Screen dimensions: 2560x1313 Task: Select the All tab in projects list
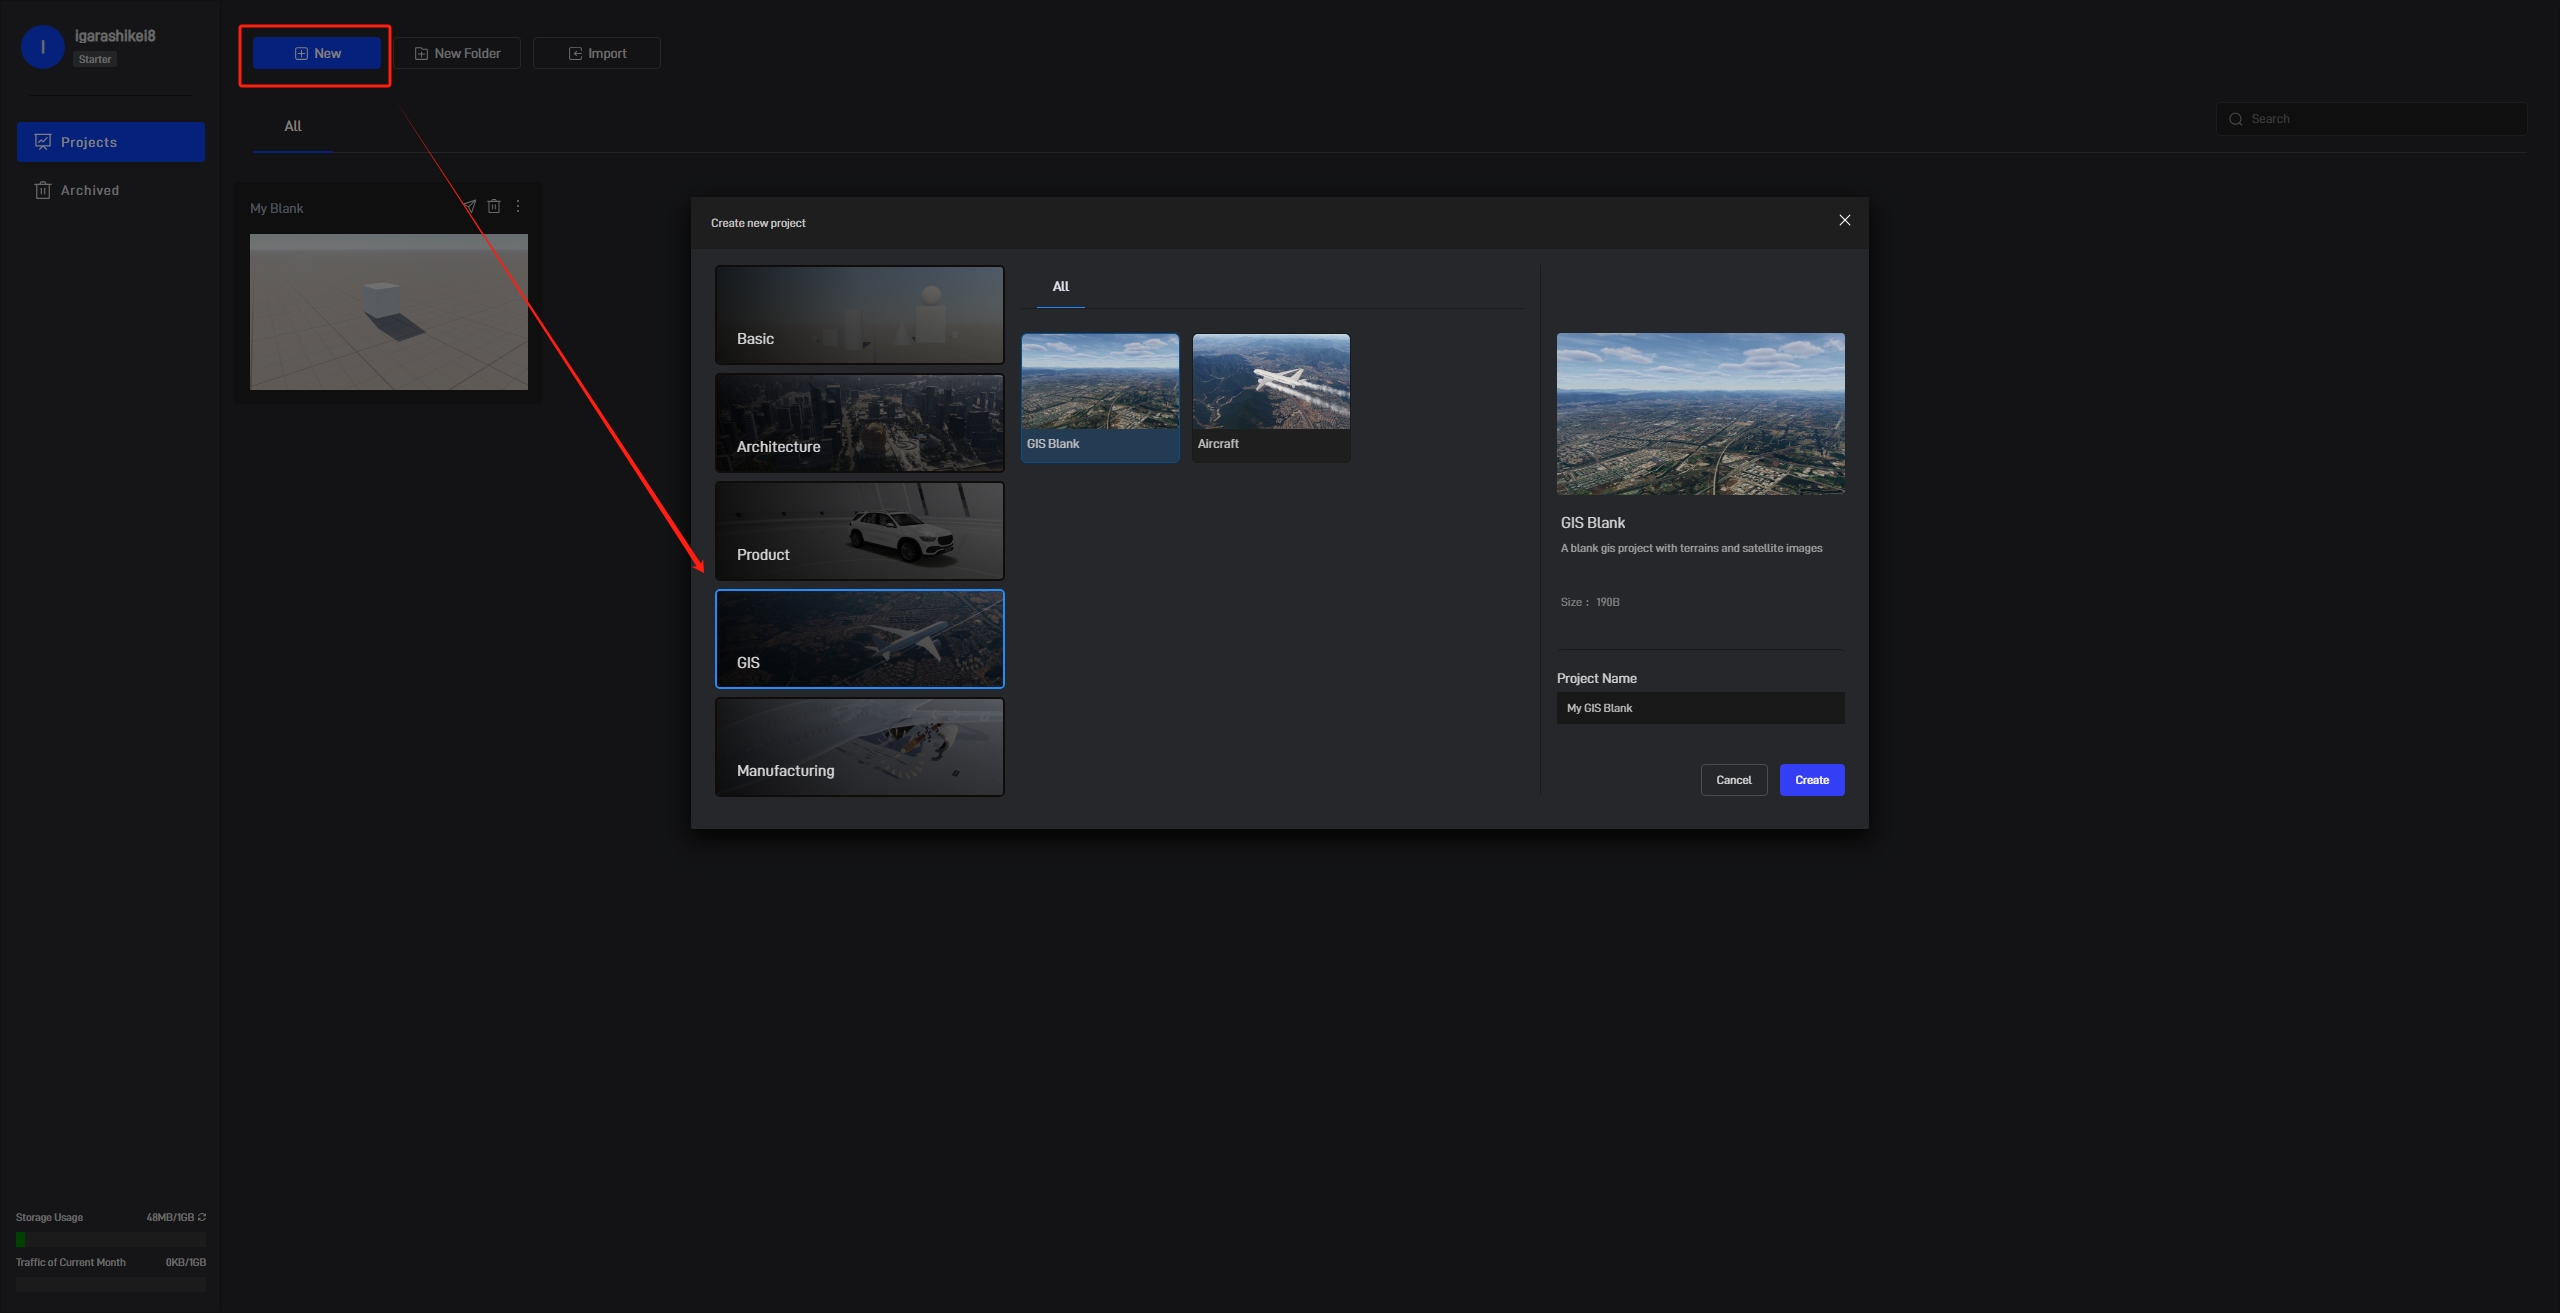(x=293, y=126)
